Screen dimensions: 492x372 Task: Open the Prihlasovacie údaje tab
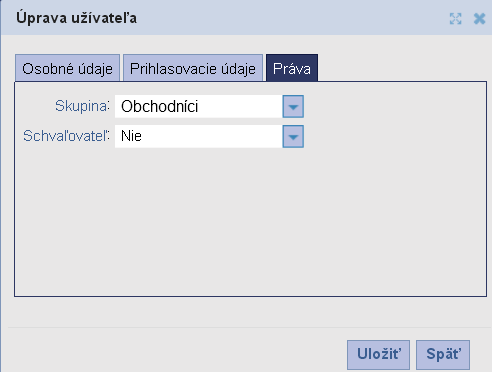coord(193,68)
